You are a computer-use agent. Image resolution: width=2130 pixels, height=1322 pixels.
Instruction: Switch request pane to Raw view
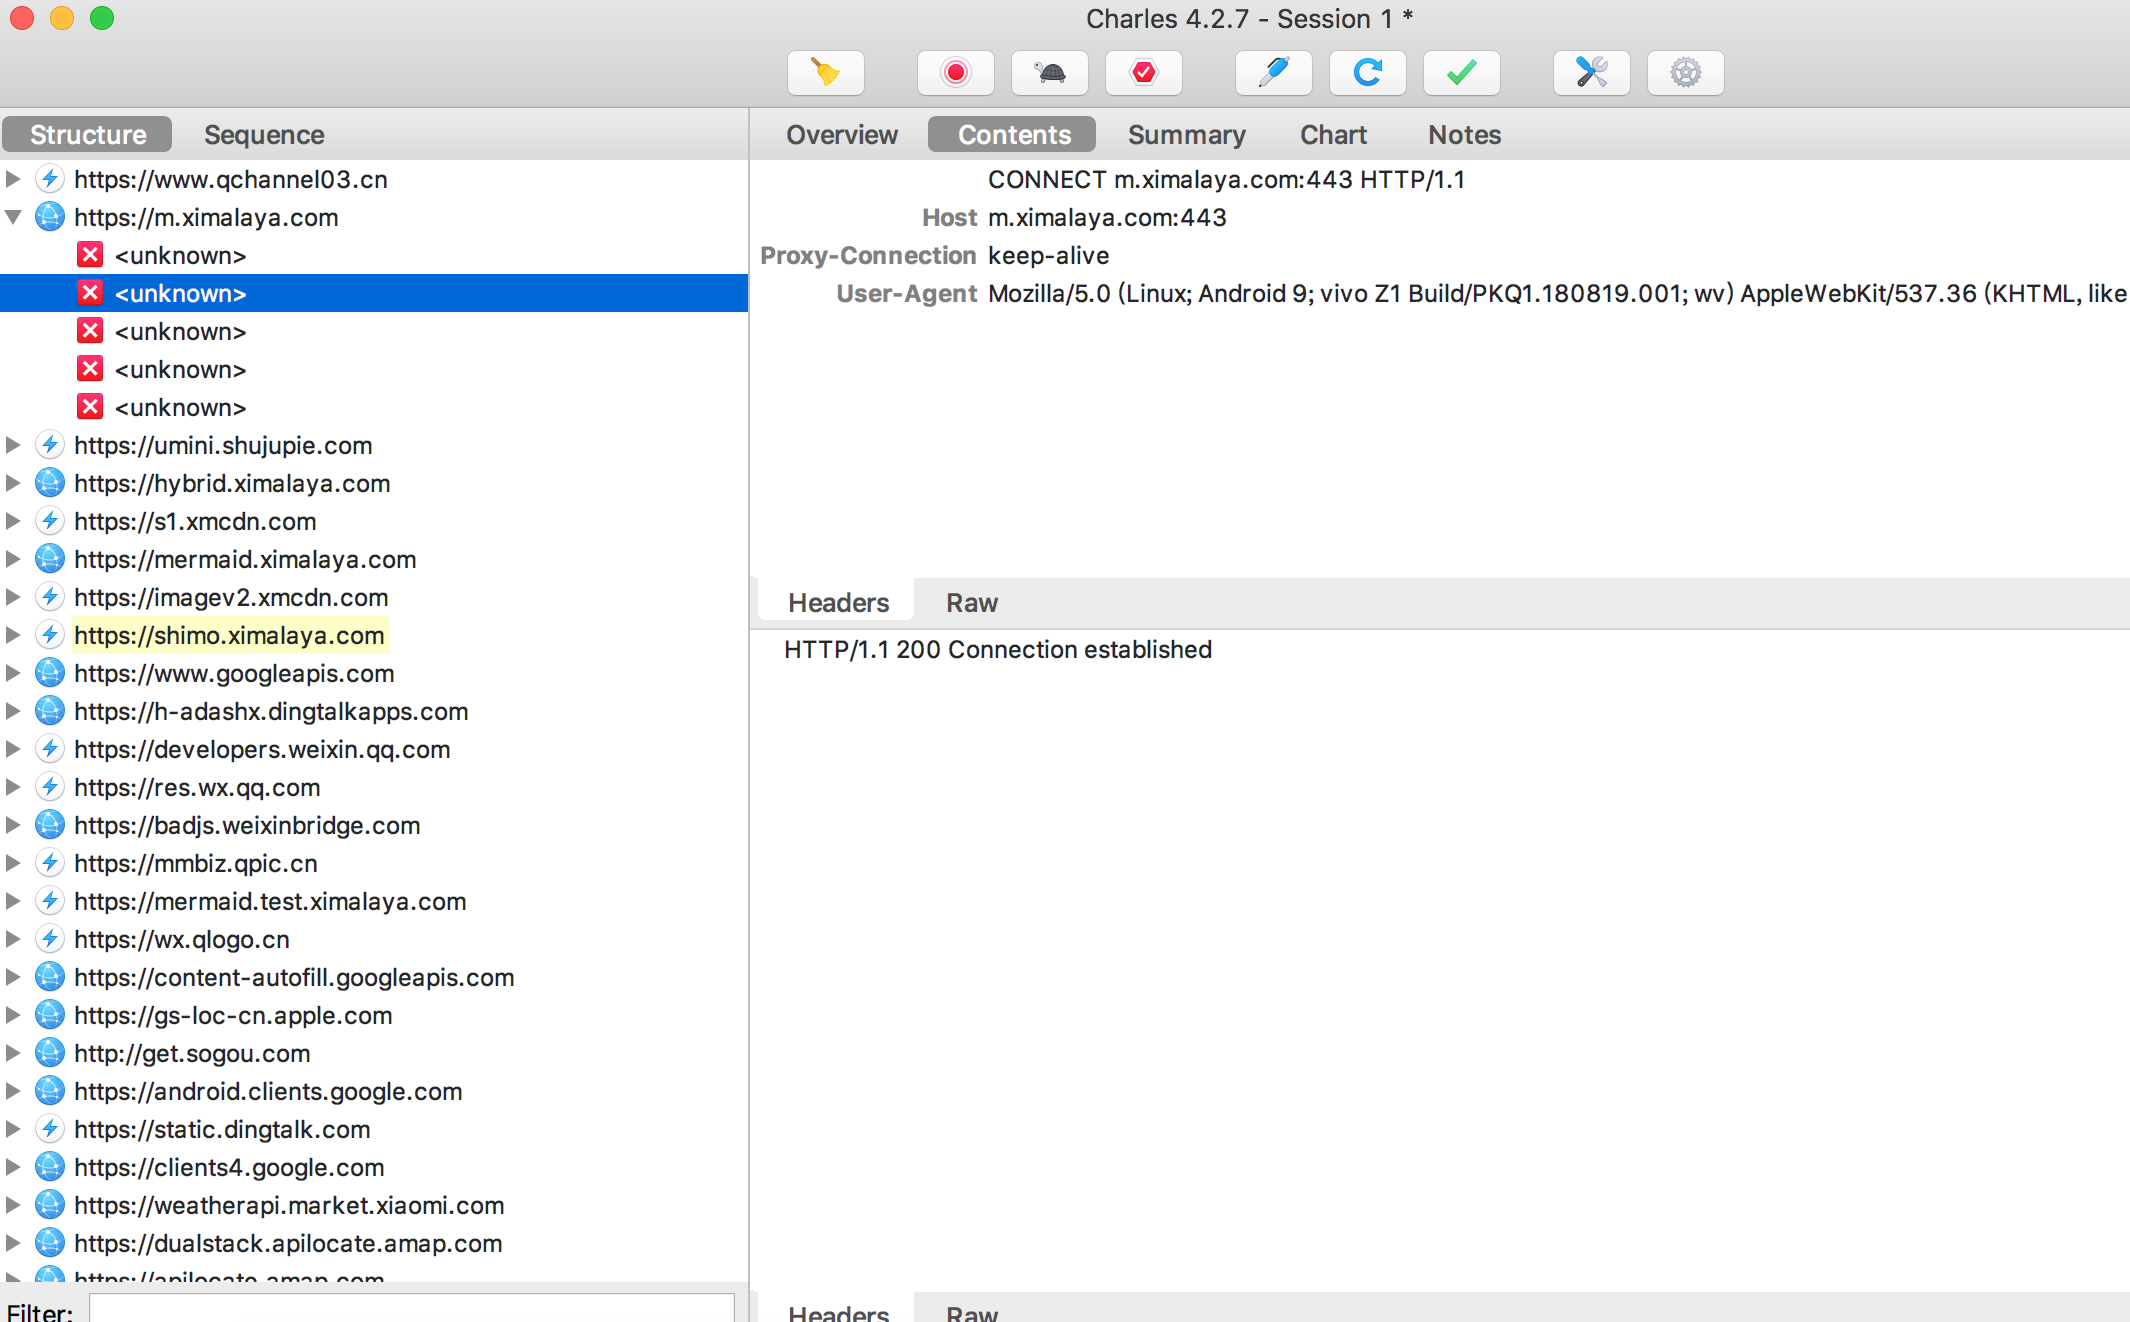pos(971,603)
